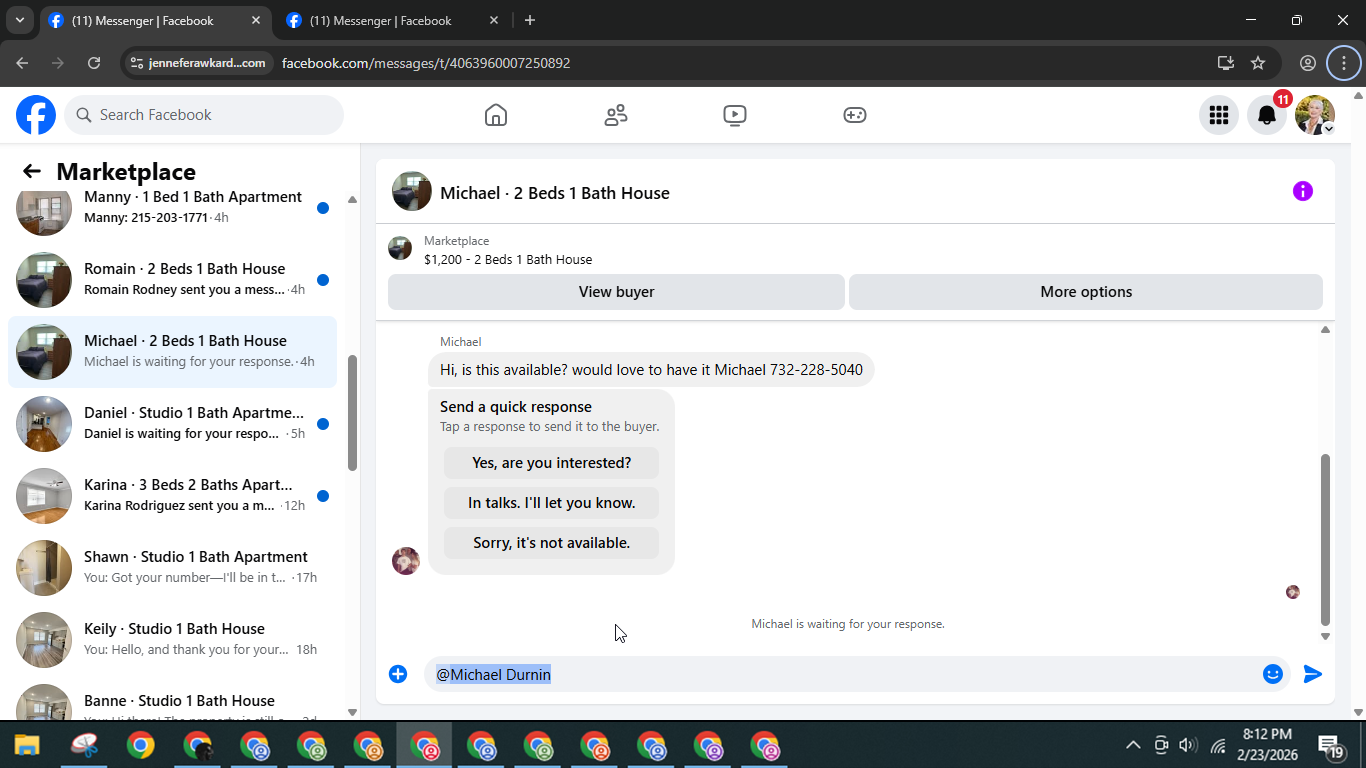Reload the Messenger page
The image size is (1366, 768).
click(x=94, y=63)
